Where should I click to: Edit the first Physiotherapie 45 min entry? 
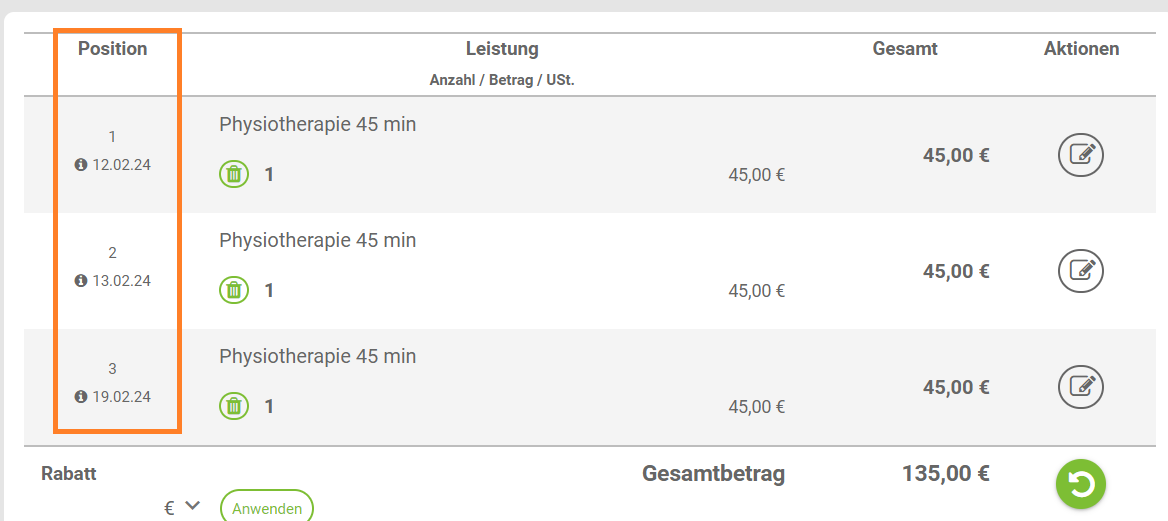click(x=1081, y=155)
